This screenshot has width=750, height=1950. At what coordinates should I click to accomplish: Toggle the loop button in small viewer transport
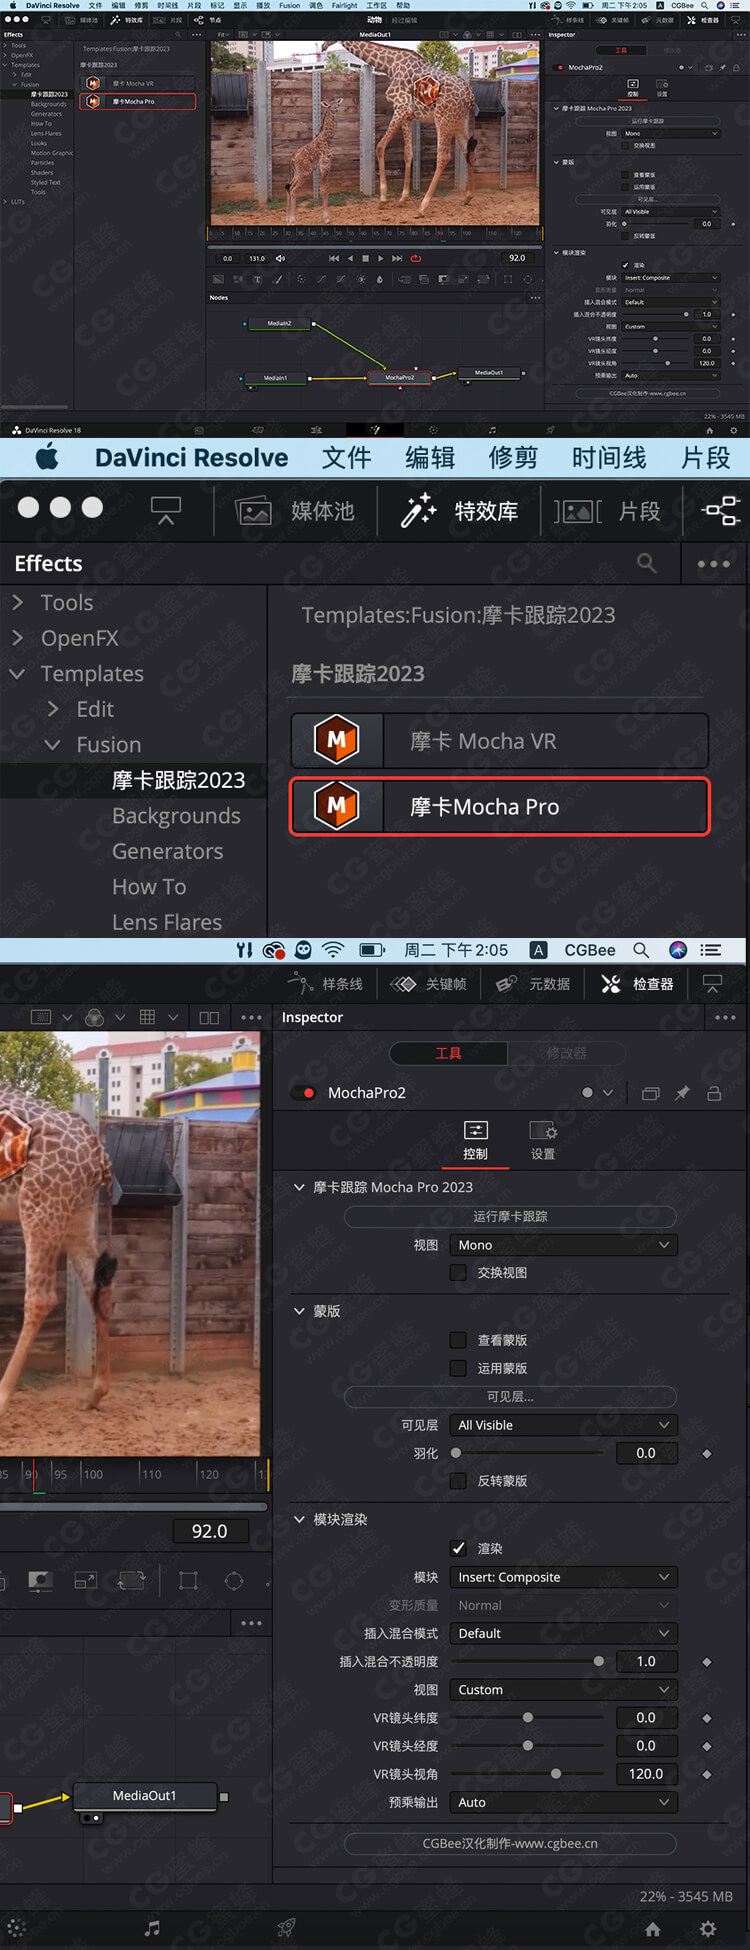416,258
